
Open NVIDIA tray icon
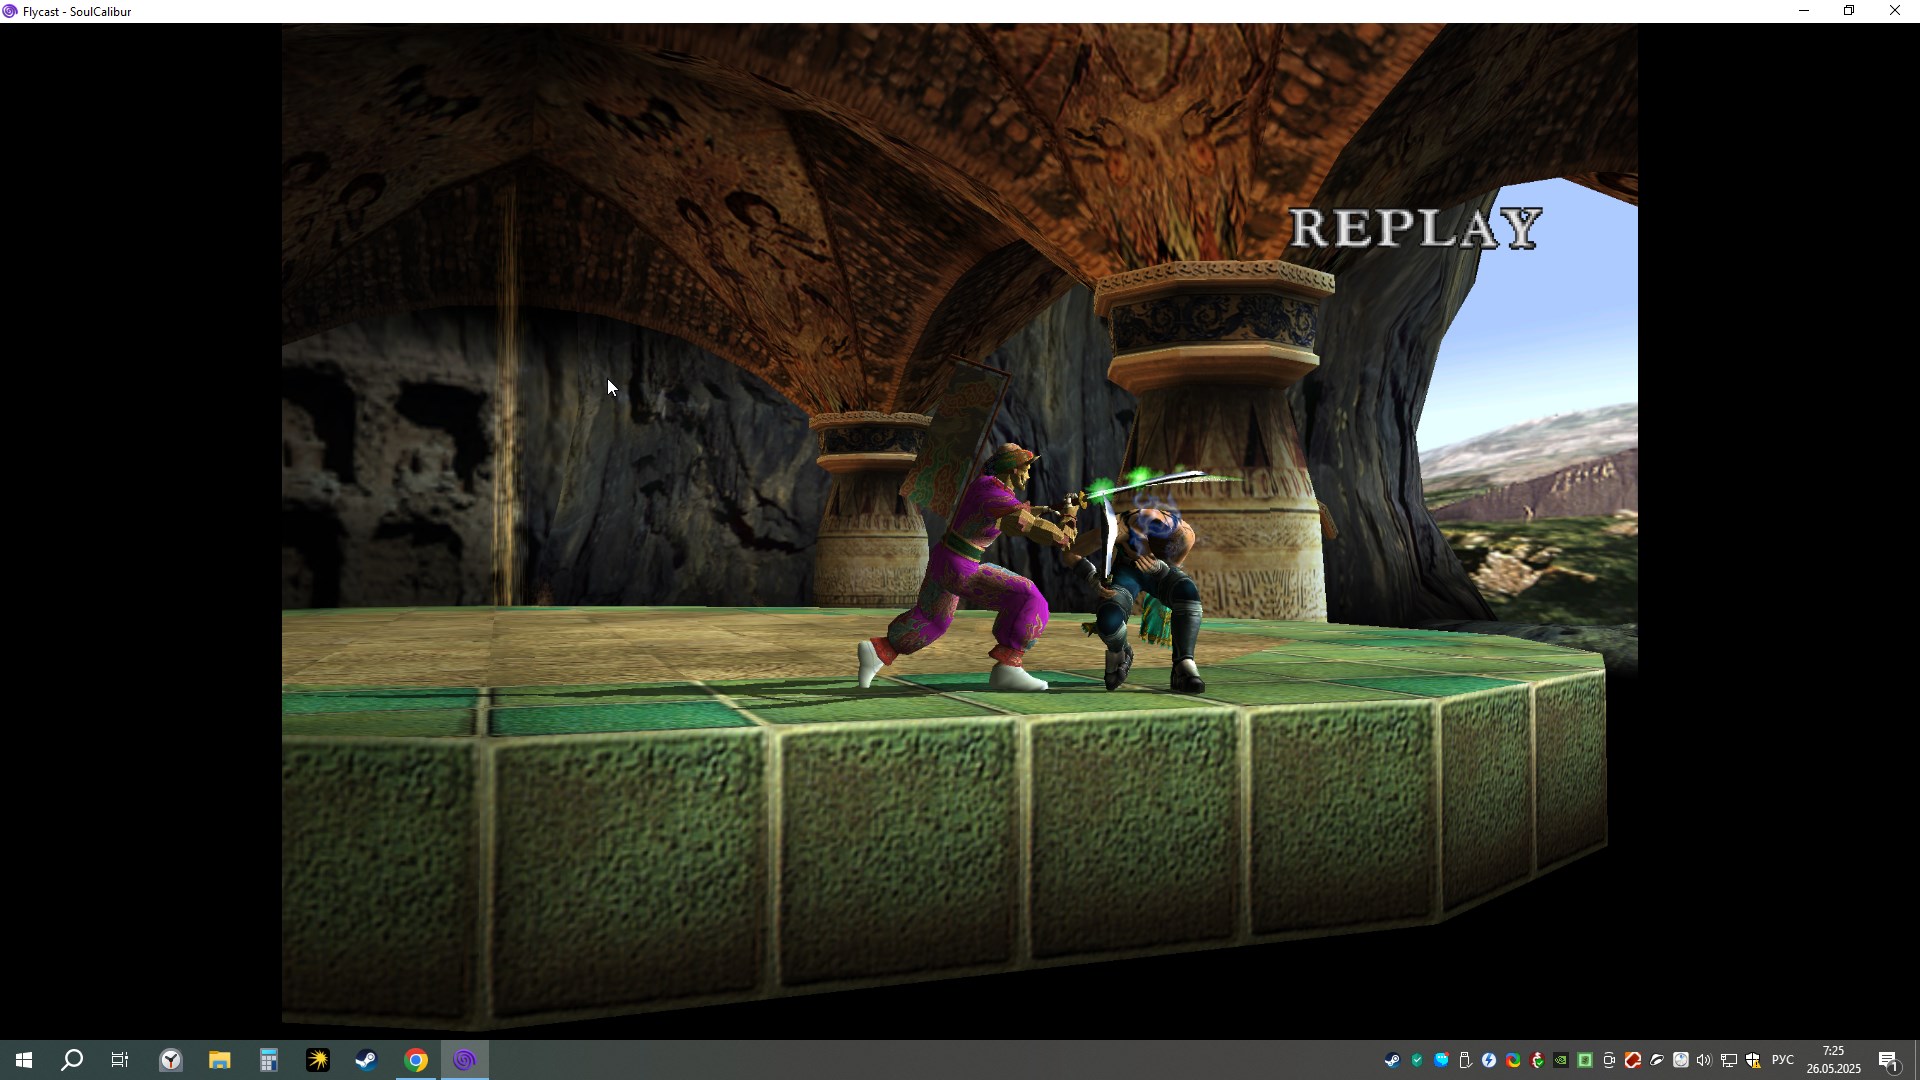pyautogui.click(x=1561, y=1060)
